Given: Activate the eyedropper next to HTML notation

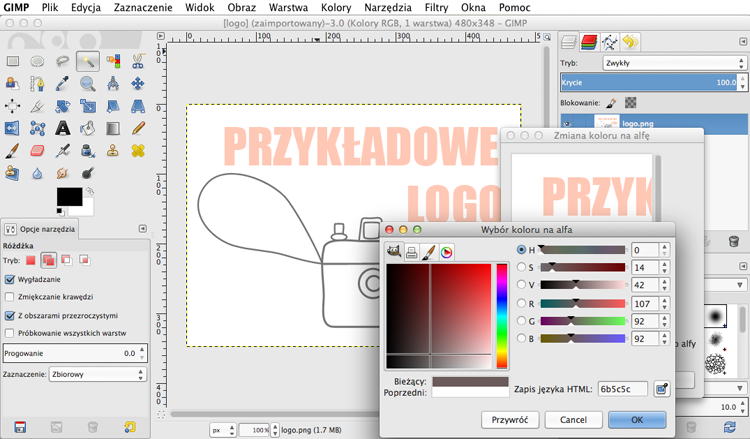Looking at the screenshot, I should click(x=662, y=389).
